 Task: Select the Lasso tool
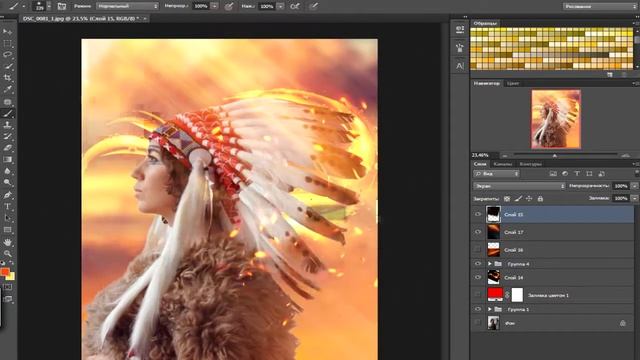[7, 55]
